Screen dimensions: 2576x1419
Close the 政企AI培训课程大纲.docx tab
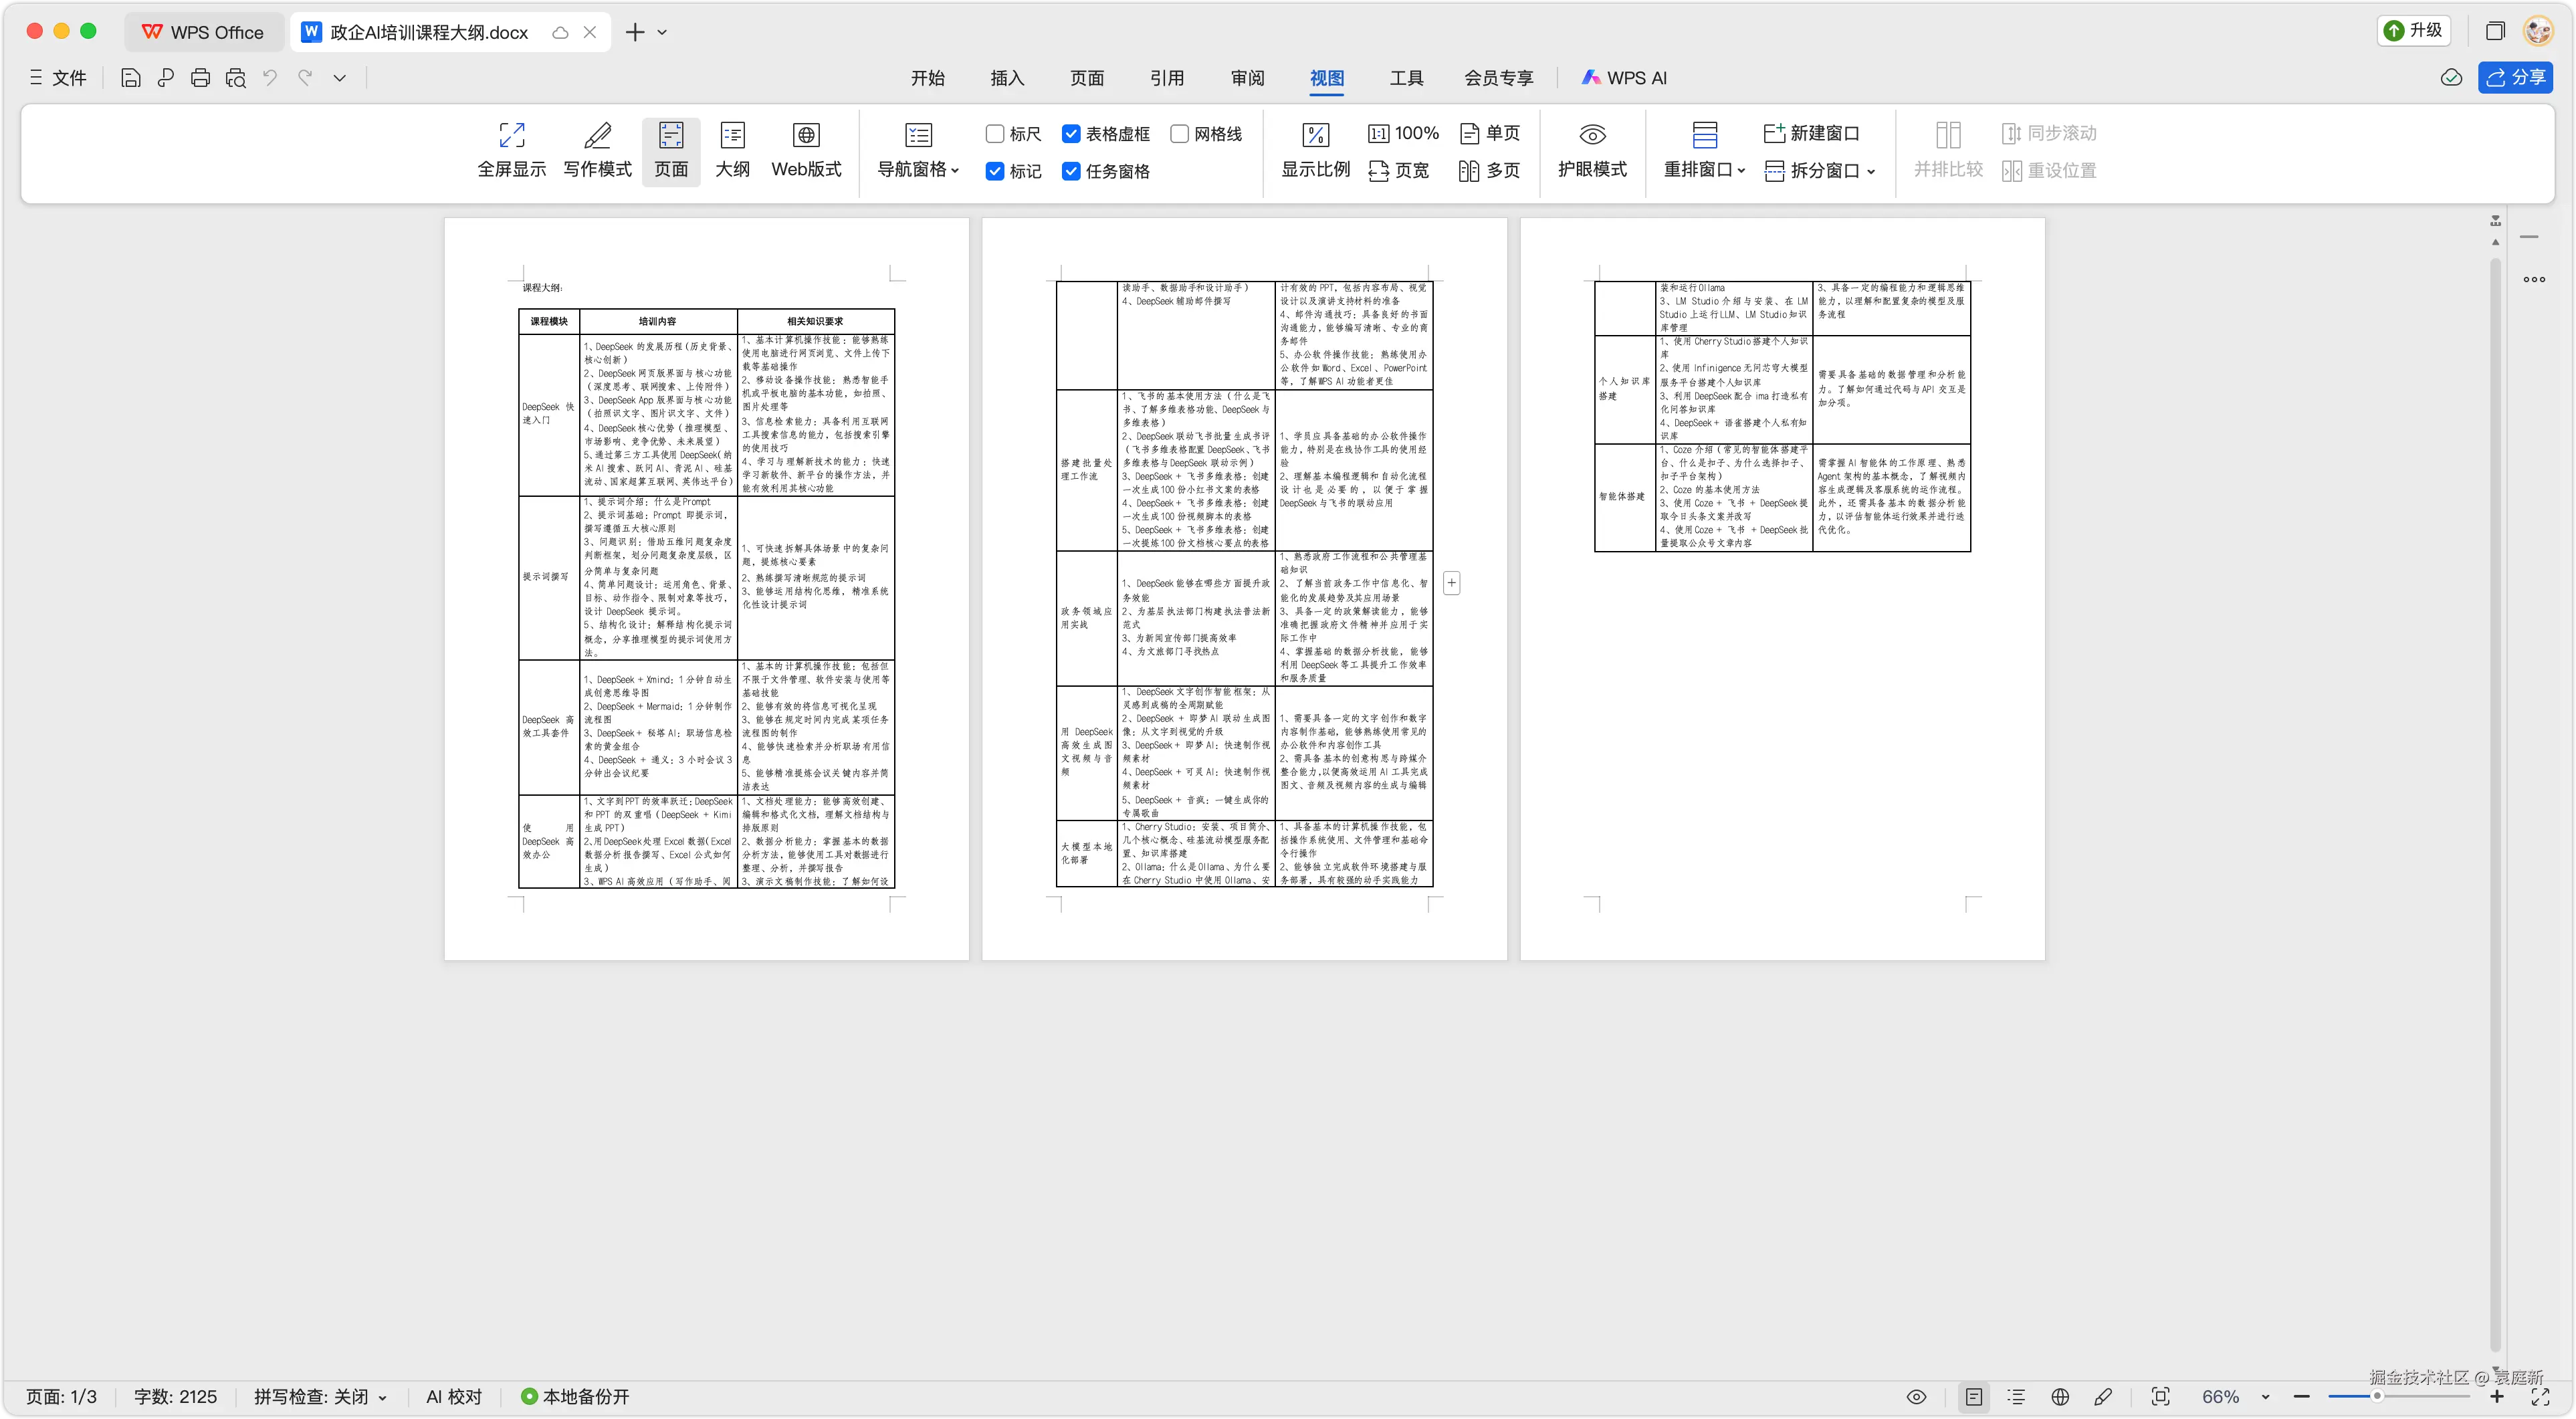click(x=590, y=32)
